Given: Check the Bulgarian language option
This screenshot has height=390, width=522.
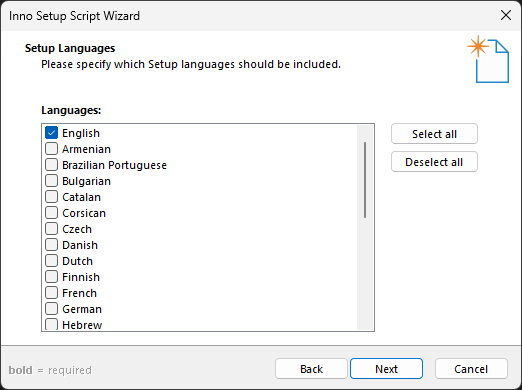Looking at the screenshot, I should click(x=51, y=181).
